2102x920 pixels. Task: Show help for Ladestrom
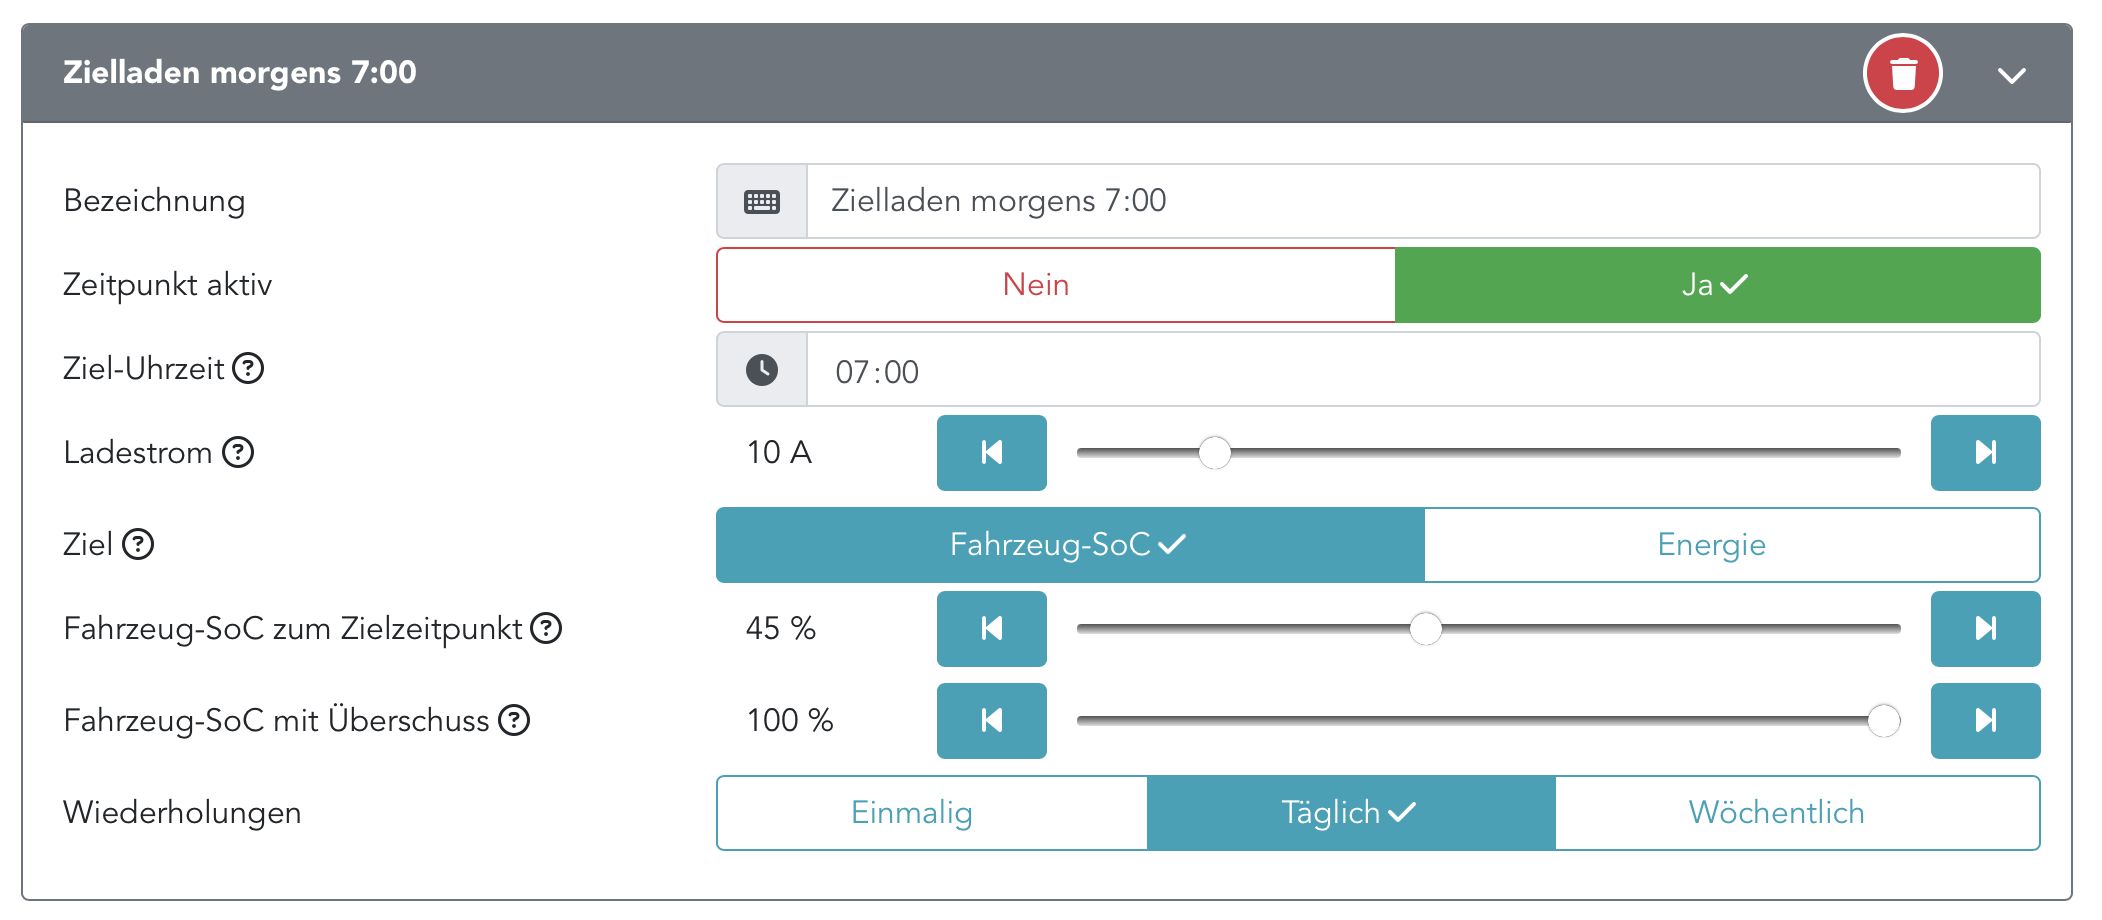click(x=238, y=453)
